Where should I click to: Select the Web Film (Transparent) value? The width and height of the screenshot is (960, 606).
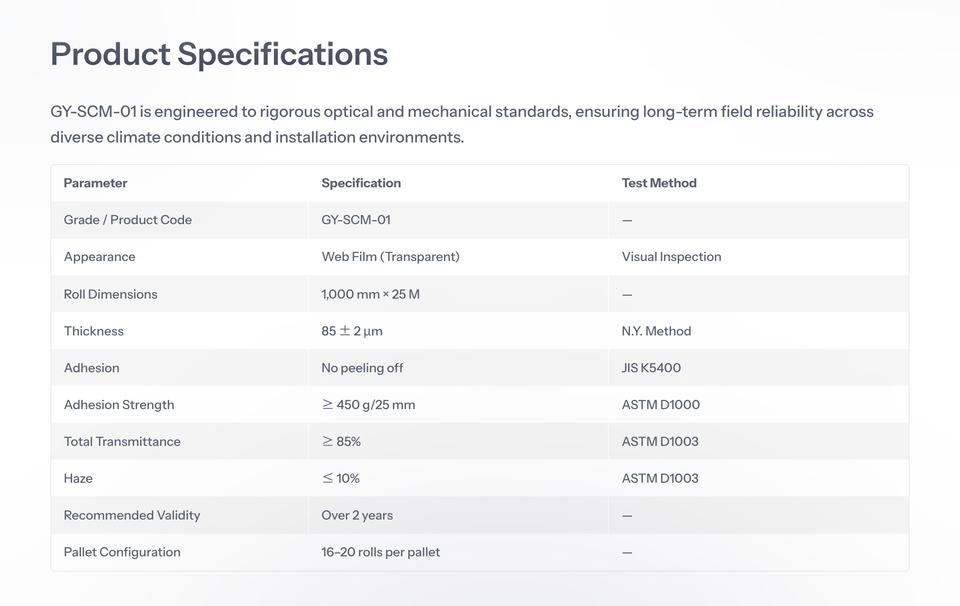click(390, 257)
